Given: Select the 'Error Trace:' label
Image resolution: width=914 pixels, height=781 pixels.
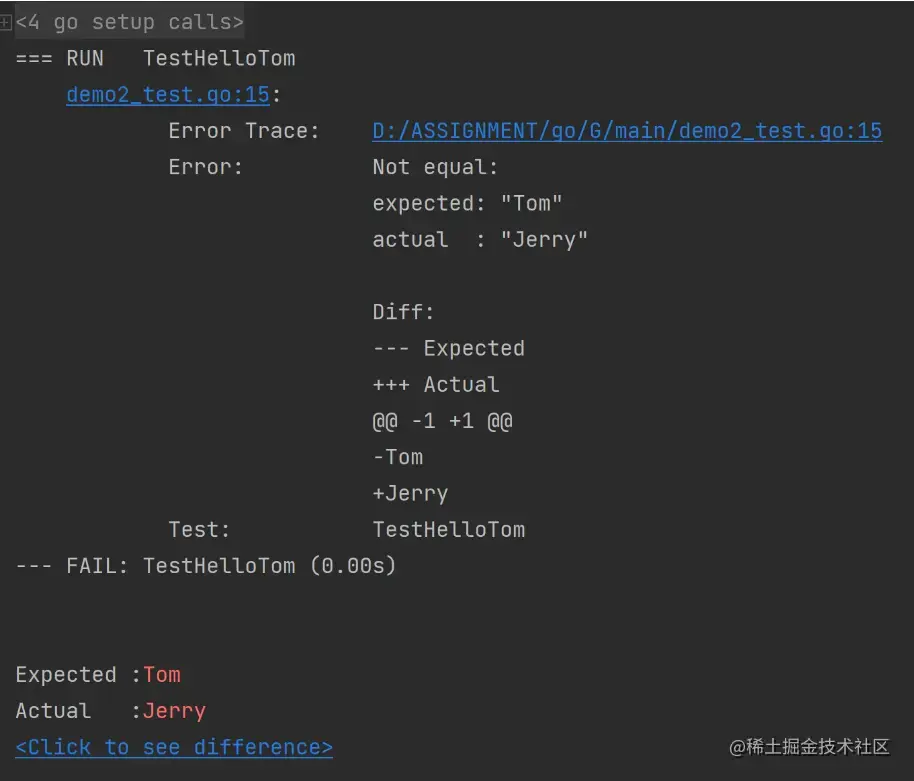Looking at the screenshot, I should click(244, 131).
